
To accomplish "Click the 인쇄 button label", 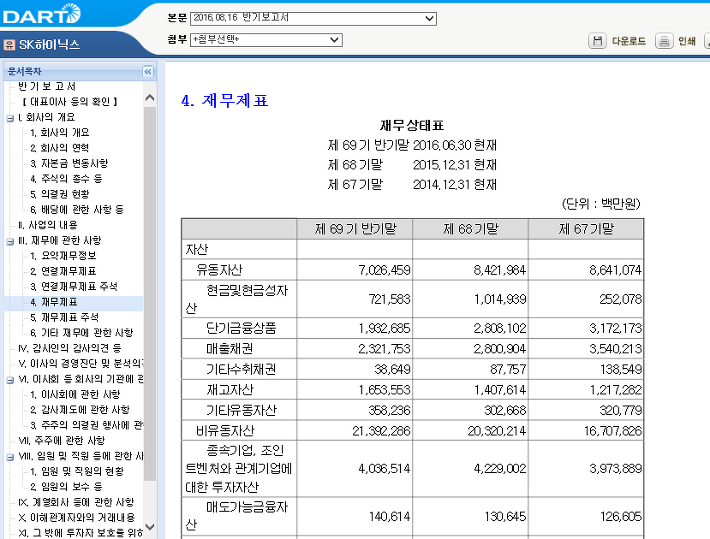I will [687, 41].
